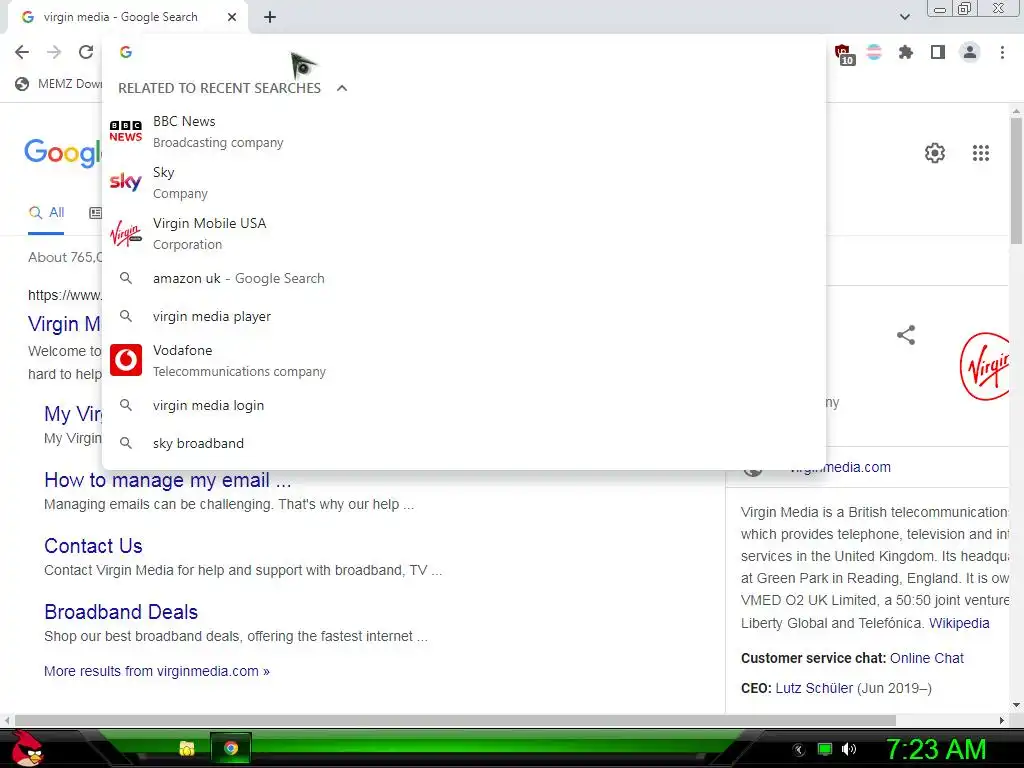Open the Extensions puzzle piece menu

(906, 52)
